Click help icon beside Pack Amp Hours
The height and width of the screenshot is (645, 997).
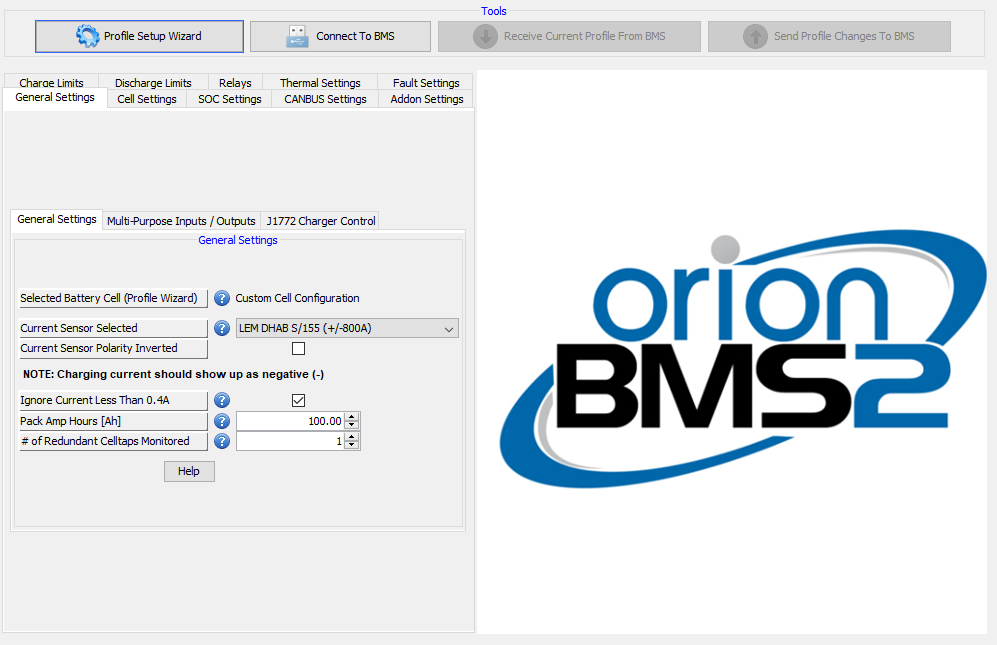[222, 421]
